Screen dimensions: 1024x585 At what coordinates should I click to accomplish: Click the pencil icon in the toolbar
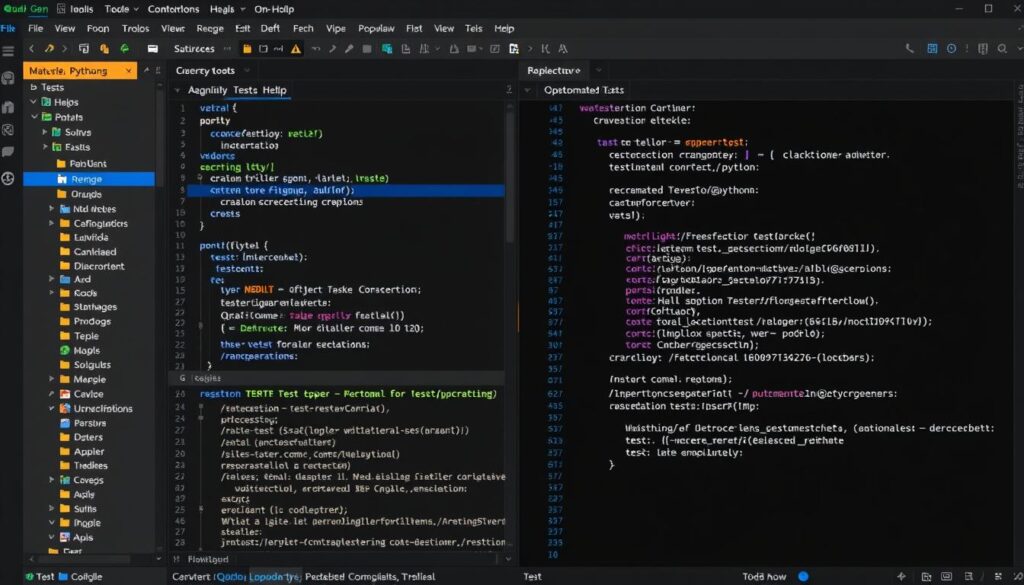click(x=349, y=49)
